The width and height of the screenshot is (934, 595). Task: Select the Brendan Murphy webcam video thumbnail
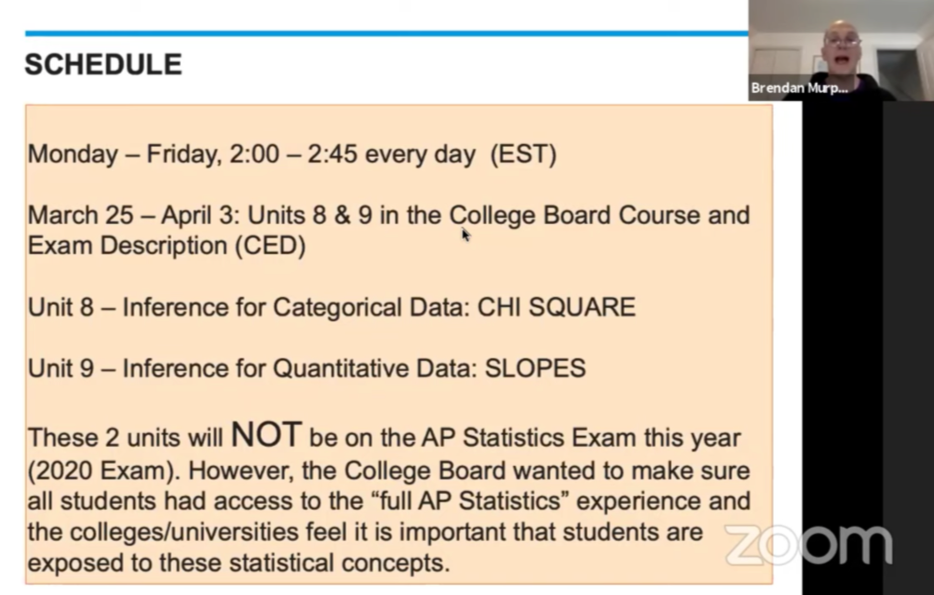coord(841,50)
